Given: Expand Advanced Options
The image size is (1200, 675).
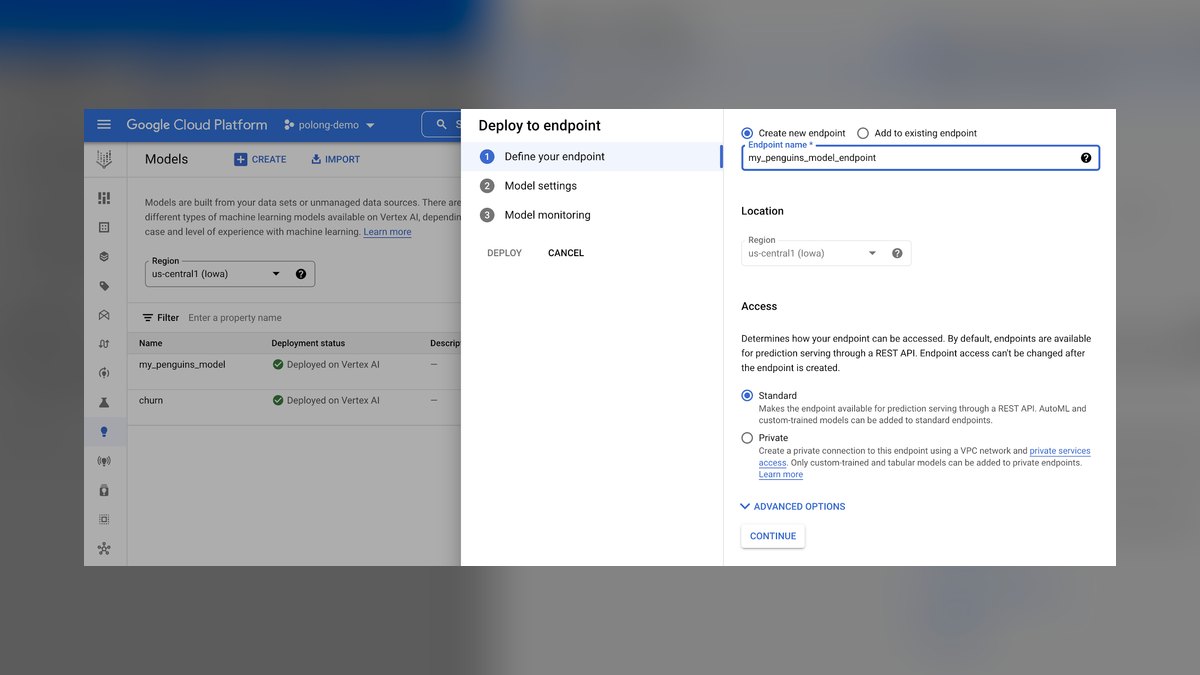Looking at the screenshot, I should click(x=793, y=507).
